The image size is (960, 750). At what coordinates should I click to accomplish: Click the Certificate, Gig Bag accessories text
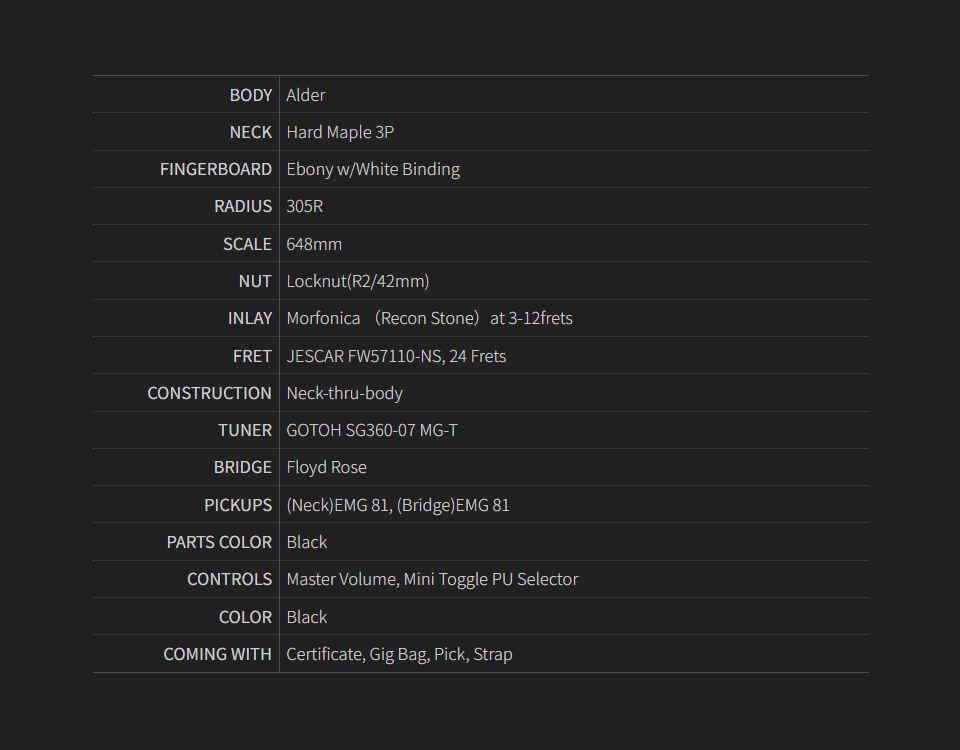pos(399,654)
